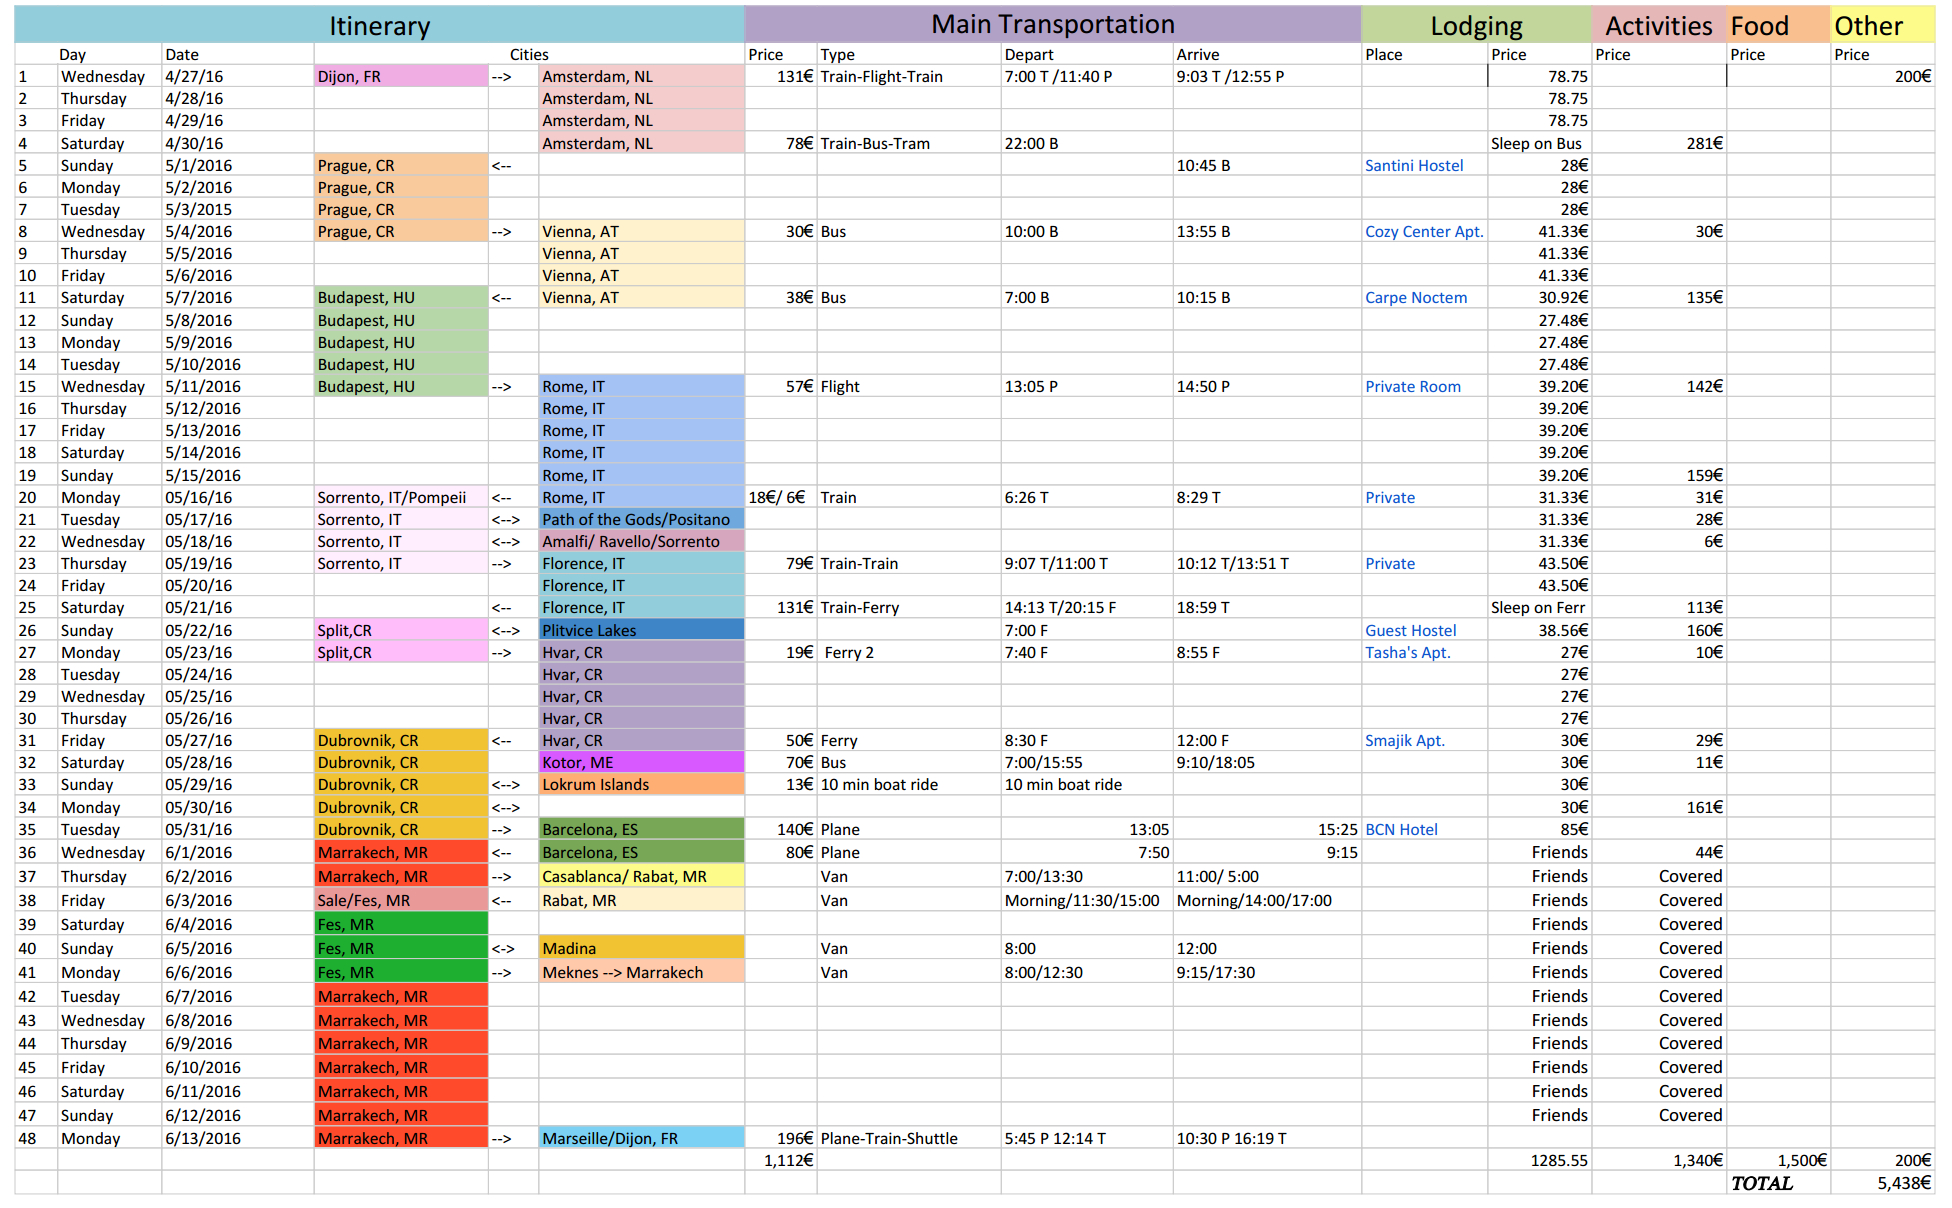Click the Tasha's Apt. link
Viewport: 1952px width, 1208px height.
click(x=1407, y=653)
